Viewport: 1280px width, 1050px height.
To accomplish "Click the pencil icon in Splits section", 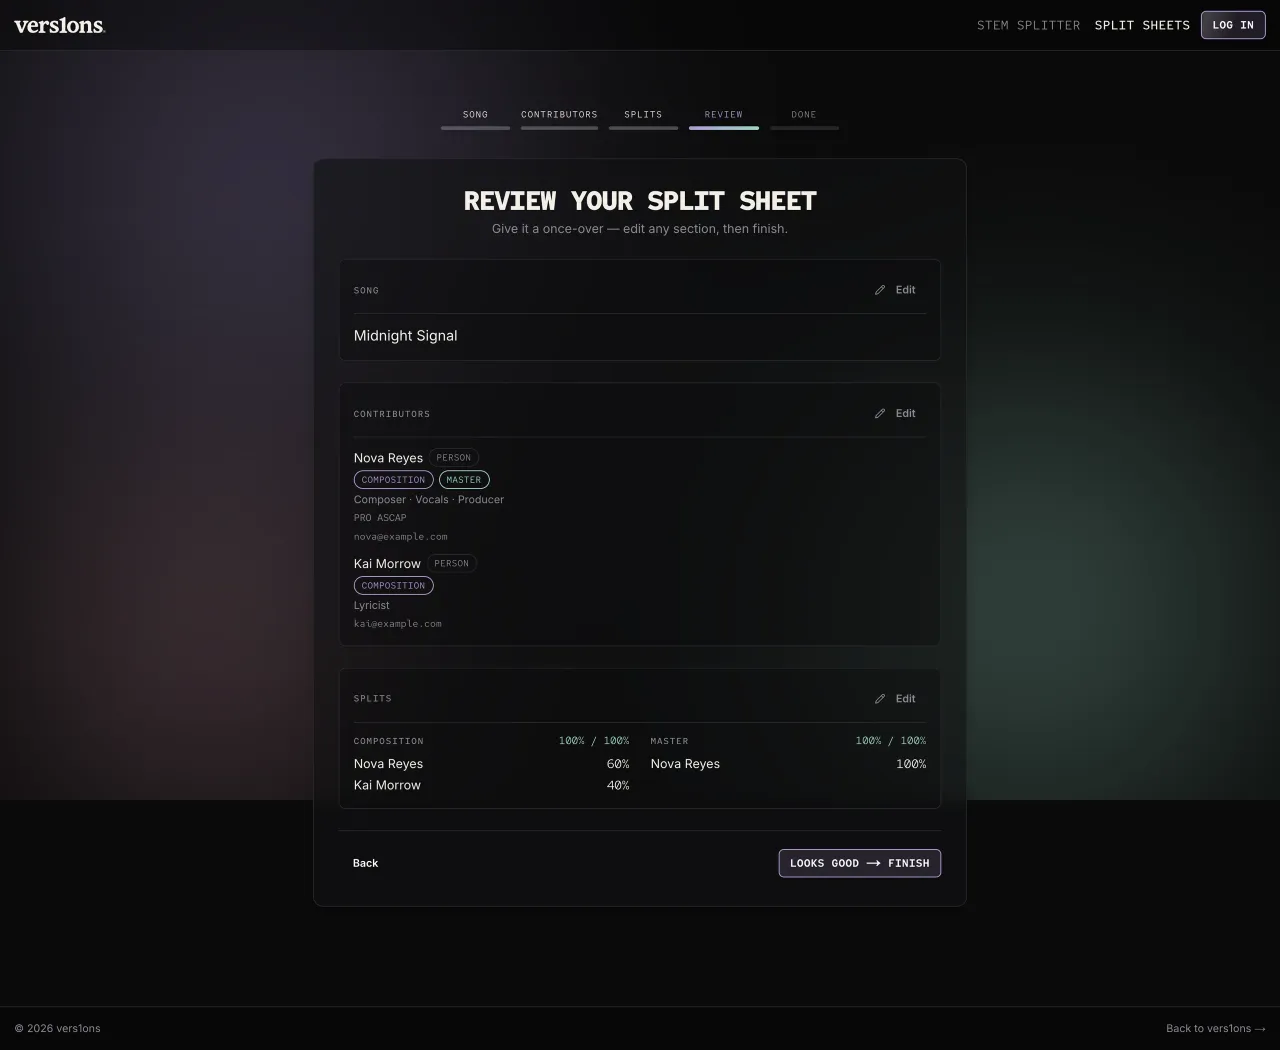I will pos(880,699).
